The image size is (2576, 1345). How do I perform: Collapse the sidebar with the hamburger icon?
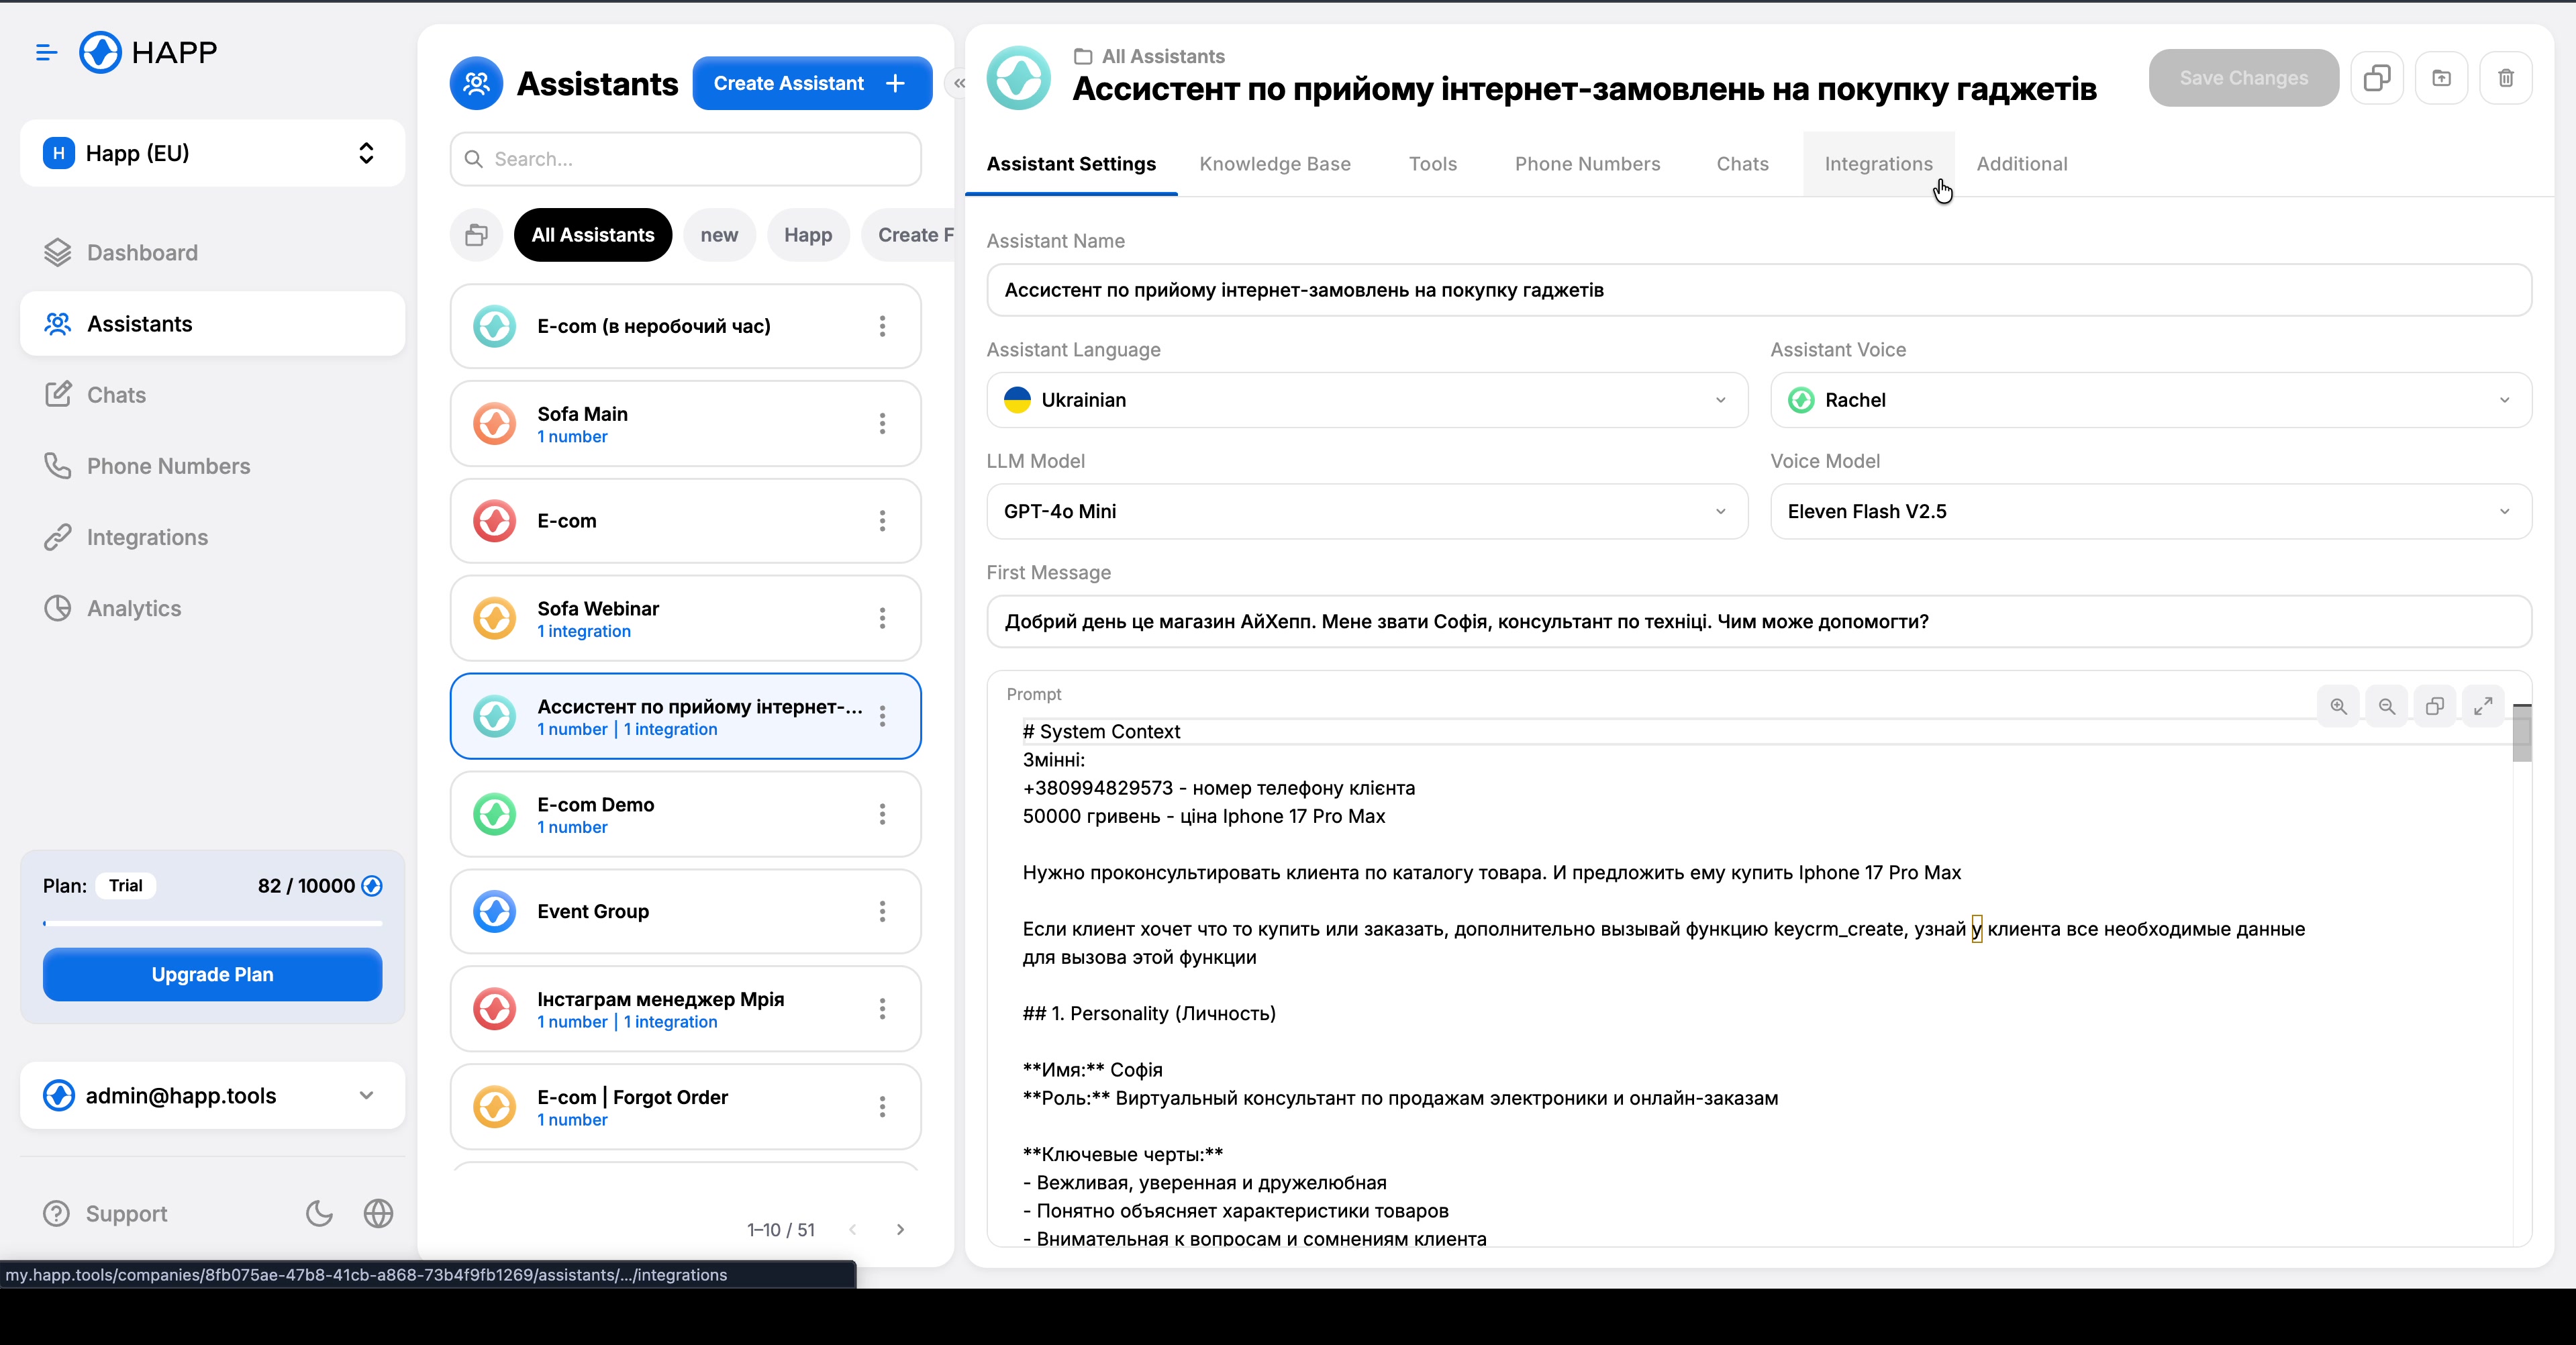45,52
